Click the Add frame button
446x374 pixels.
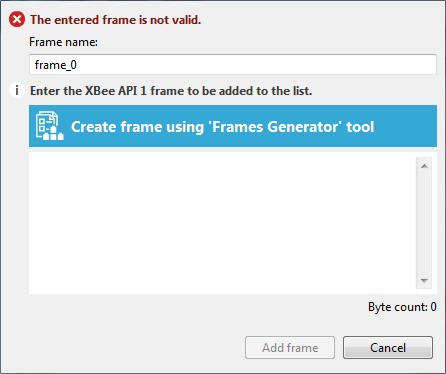tap(290, 347)
